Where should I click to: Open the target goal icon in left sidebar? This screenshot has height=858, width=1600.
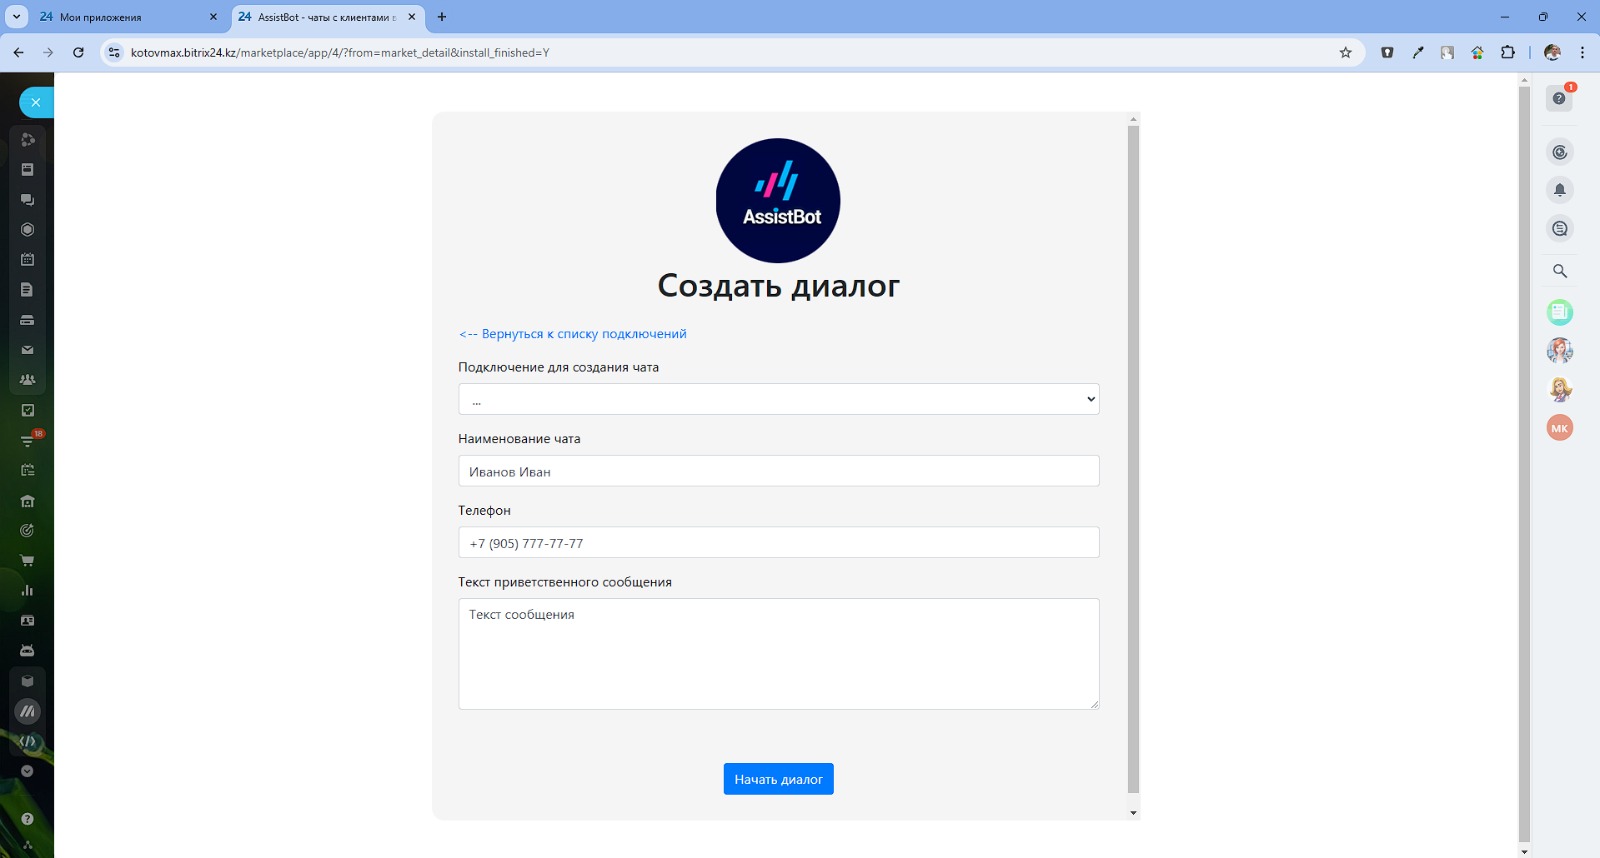(x=27, y=530)
